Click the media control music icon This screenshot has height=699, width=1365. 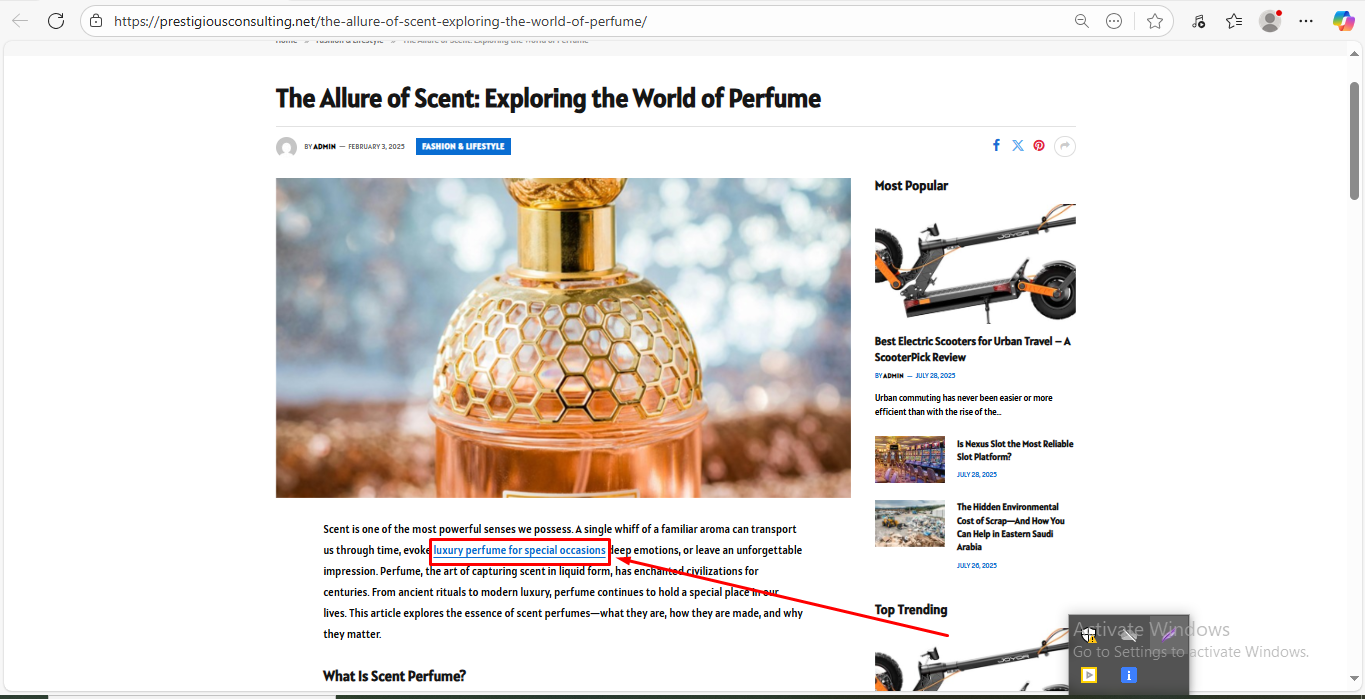click(1198, 21)
